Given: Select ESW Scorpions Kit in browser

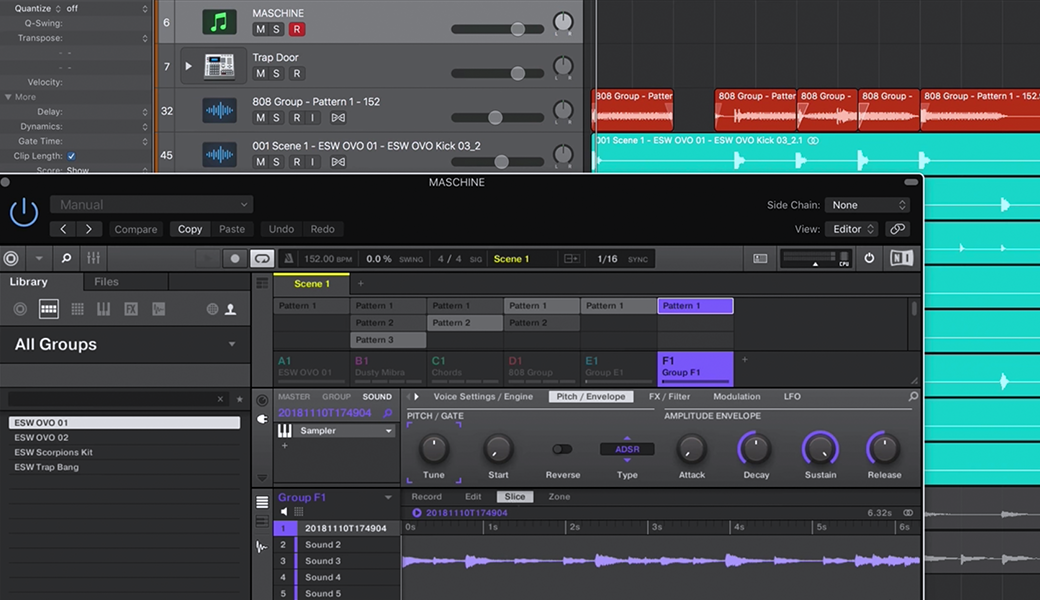Looking at the screenshot, I should [x=124, y=452].
